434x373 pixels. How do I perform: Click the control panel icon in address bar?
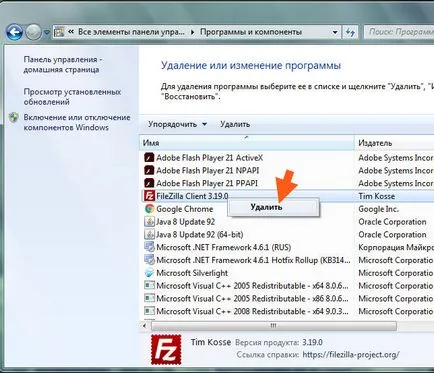pos(59,32)
